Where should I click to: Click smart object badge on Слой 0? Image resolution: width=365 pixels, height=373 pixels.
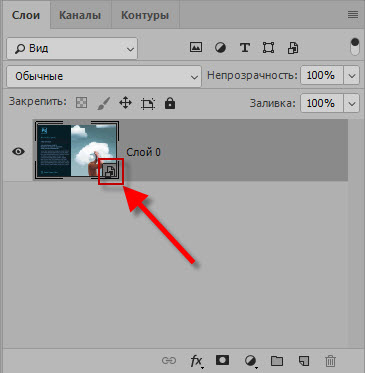110,171
